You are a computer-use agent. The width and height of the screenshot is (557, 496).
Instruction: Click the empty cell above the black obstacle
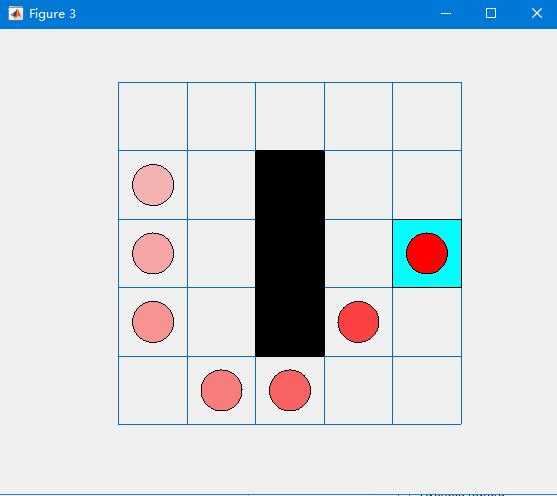[x=290, y=117]
